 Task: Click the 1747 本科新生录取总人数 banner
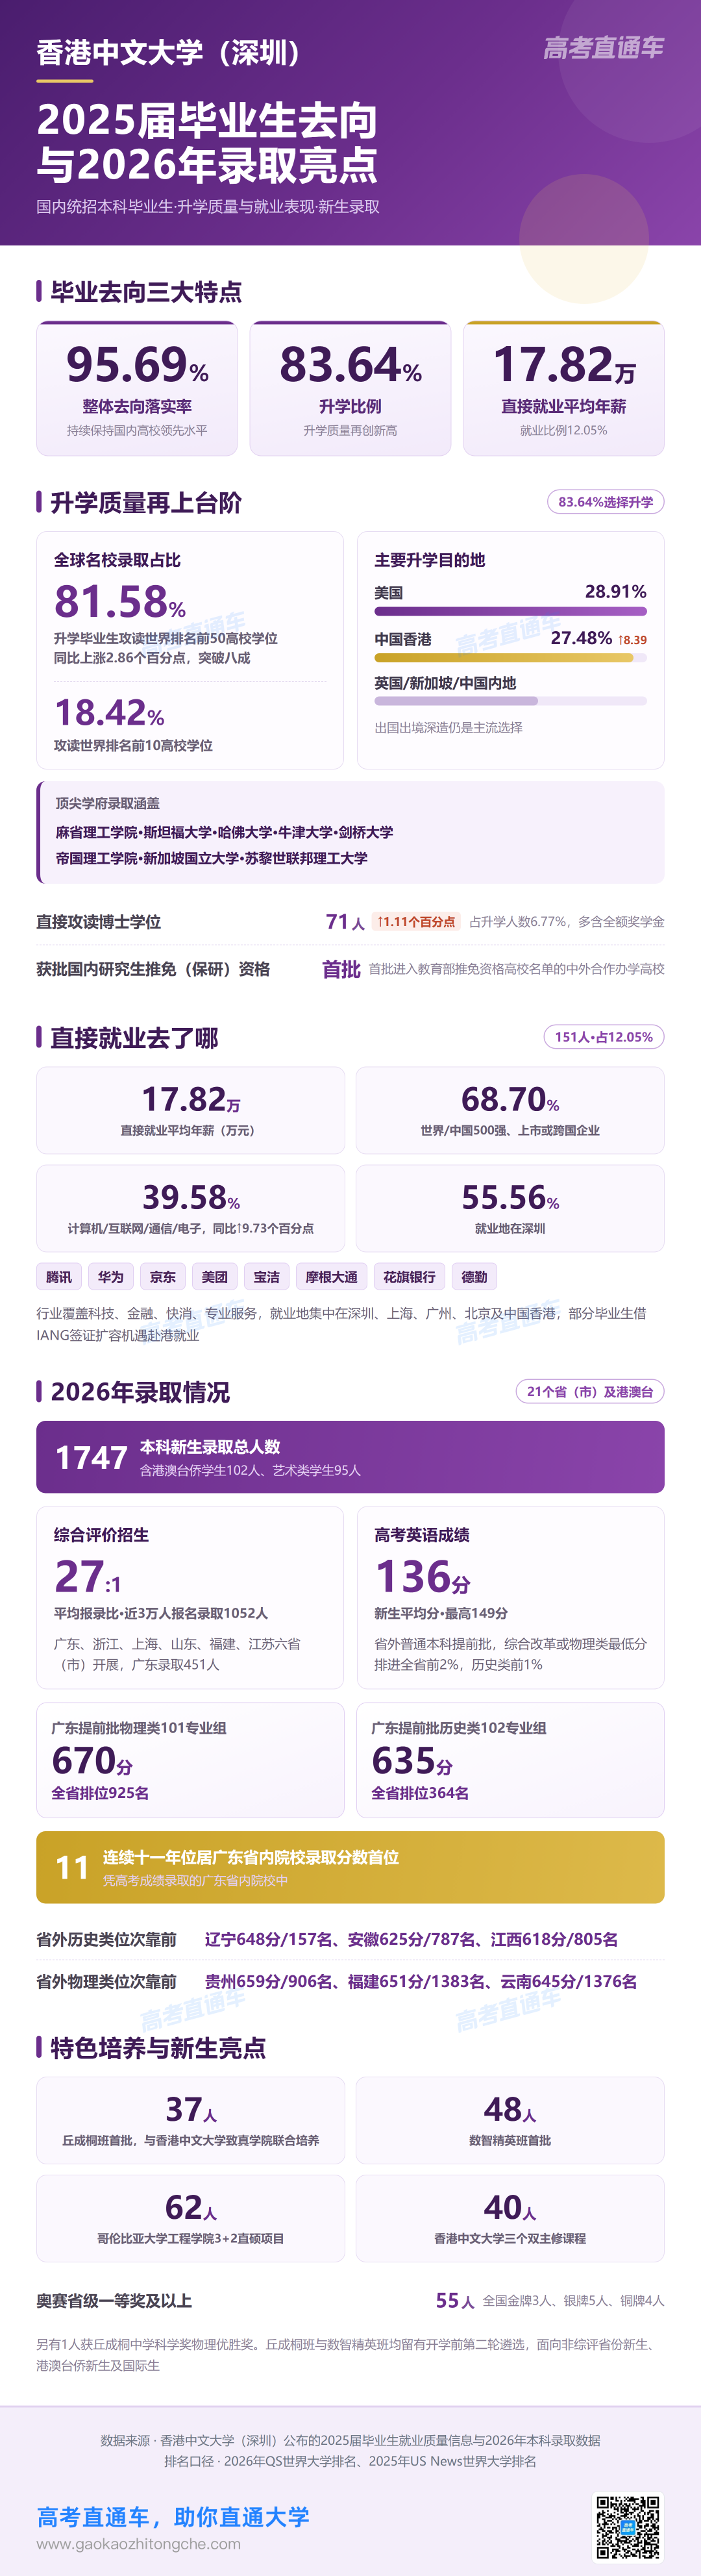350,1457
